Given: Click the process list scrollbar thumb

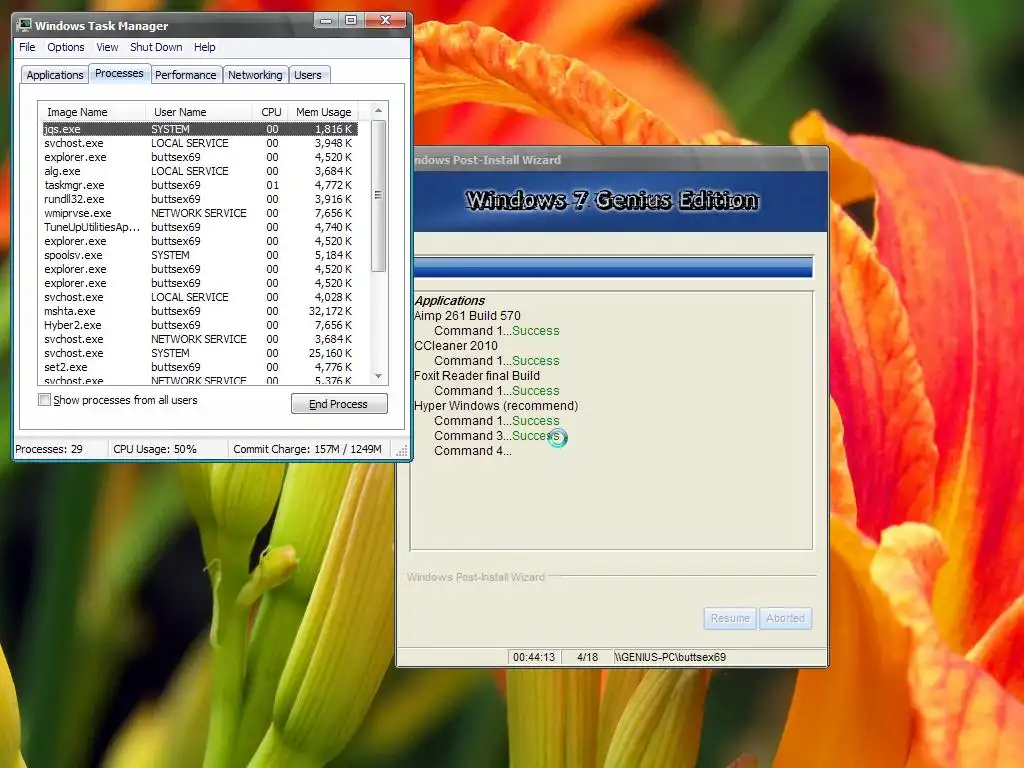Looking at the screenshot, I should pyautogui.click(x=378, y=195).
